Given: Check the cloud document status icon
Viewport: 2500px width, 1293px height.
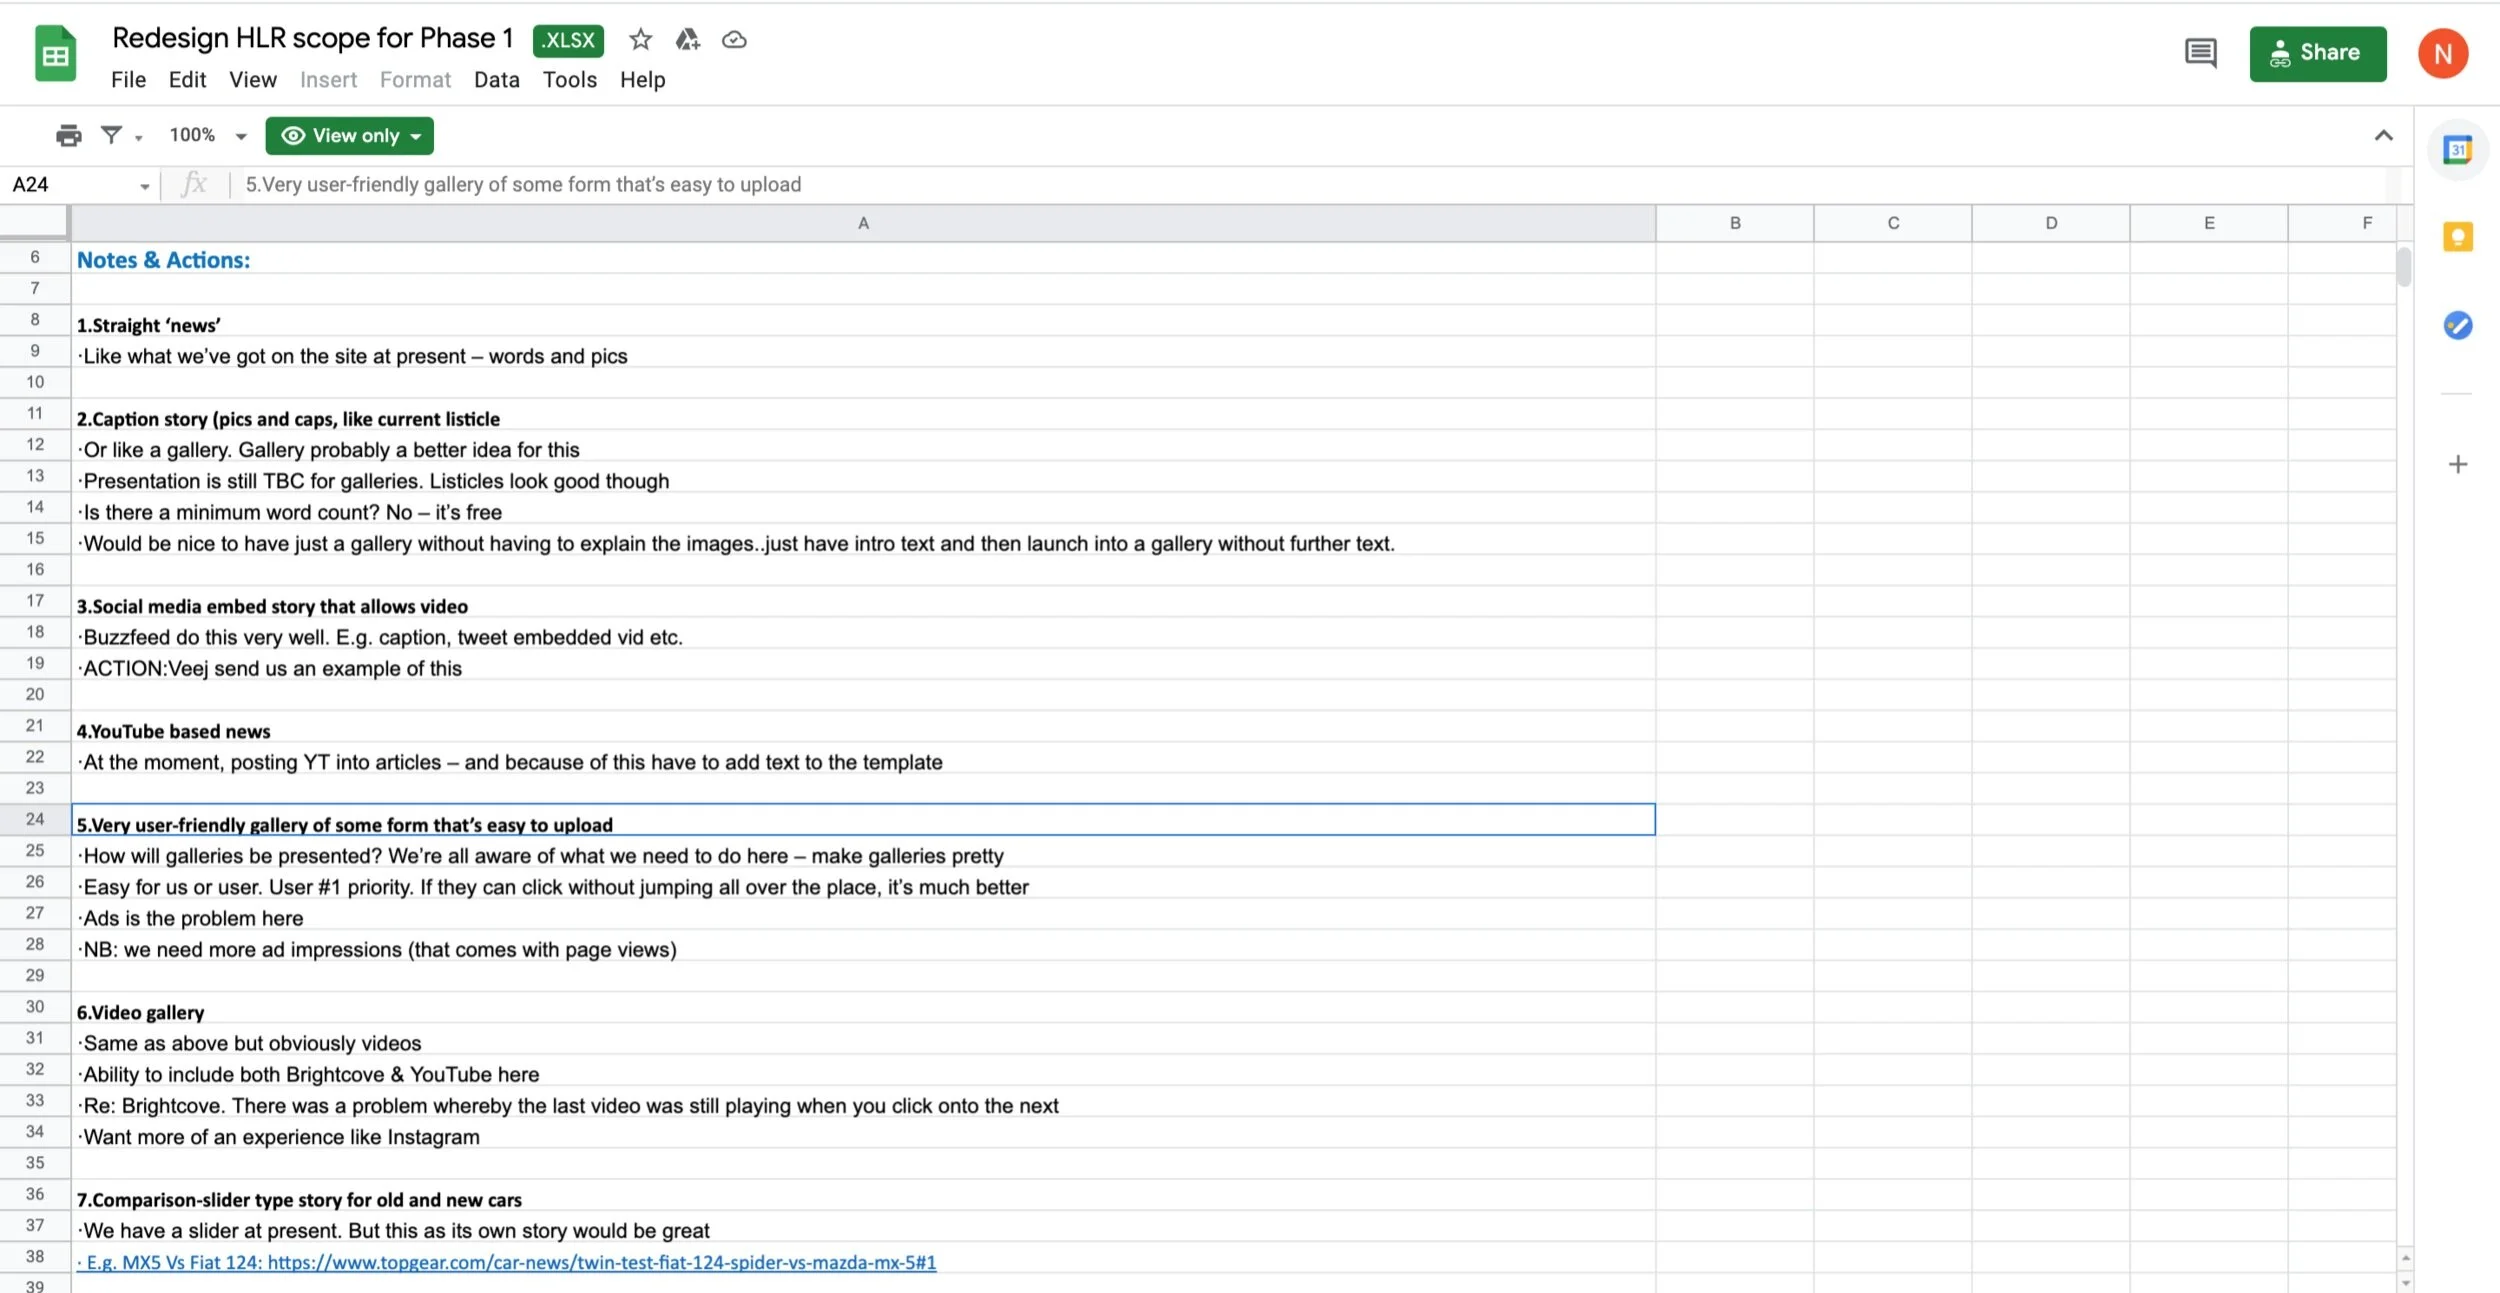Looking at the screenshot, I should pyautogui.click(x=734, y=40).
